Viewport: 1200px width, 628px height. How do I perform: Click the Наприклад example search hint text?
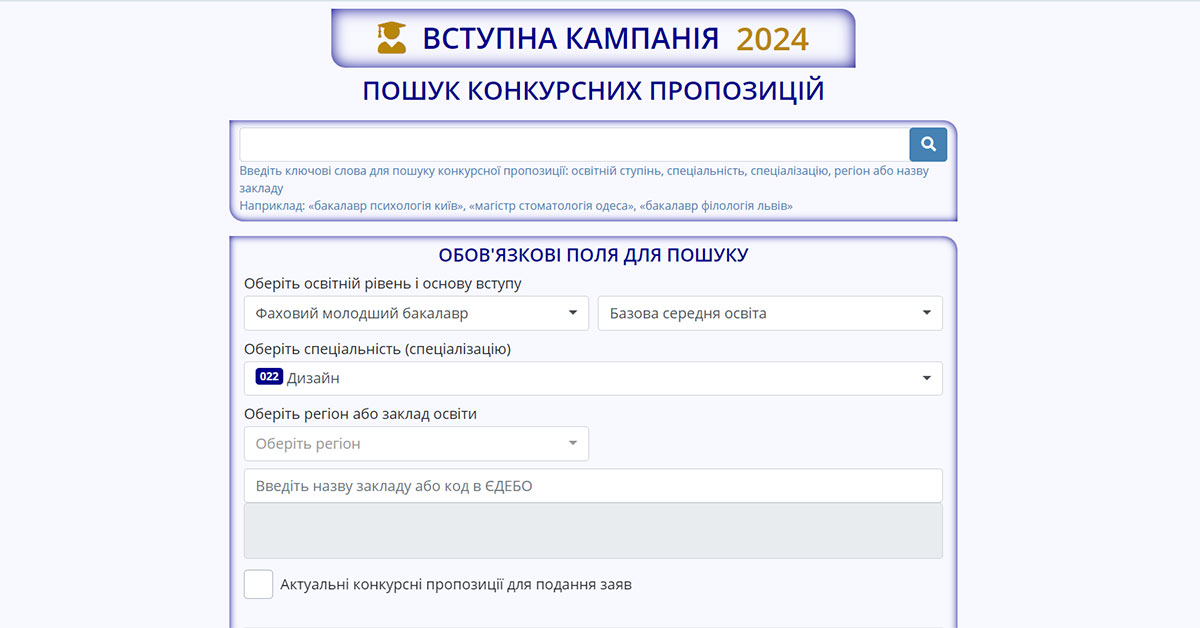pos(516,206)
